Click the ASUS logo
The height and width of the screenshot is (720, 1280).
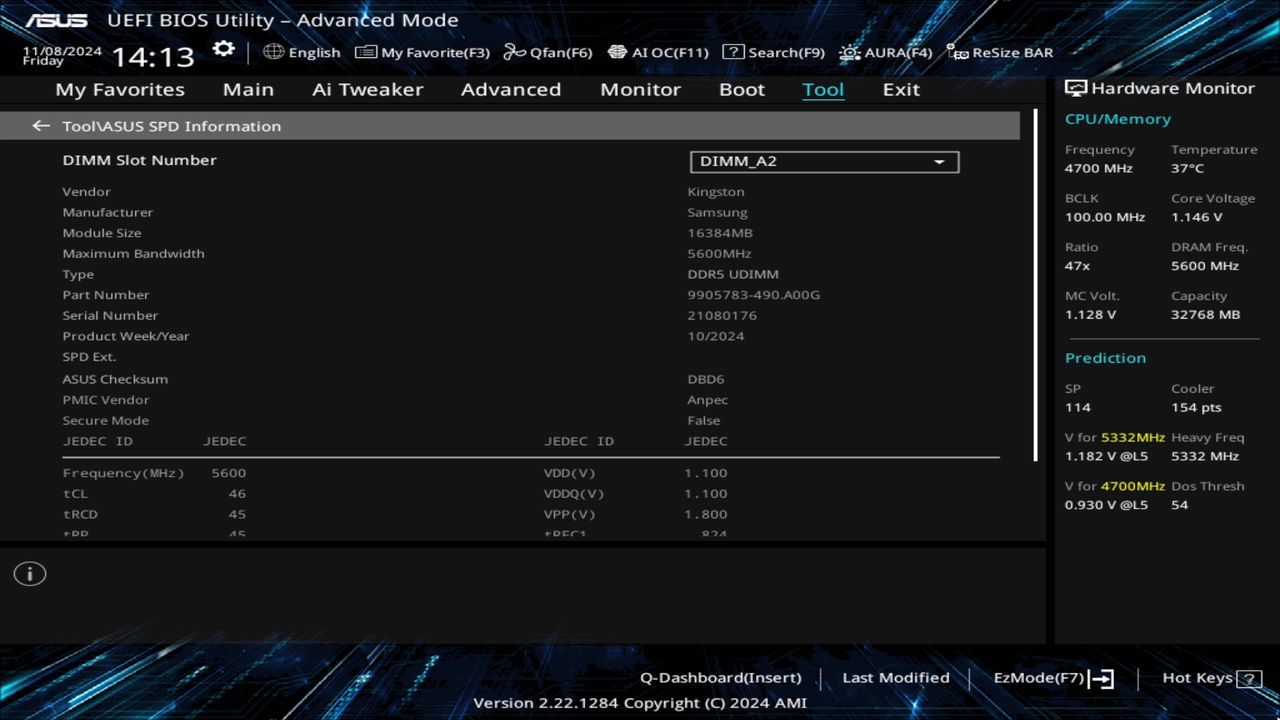(x=56, y=20)
